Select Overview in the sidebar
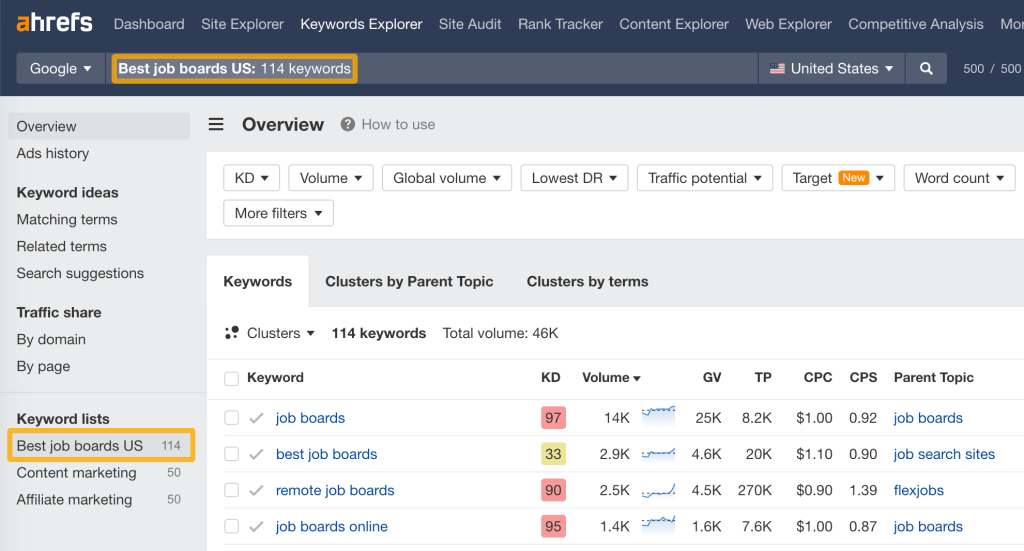 [x=99, y=126]
